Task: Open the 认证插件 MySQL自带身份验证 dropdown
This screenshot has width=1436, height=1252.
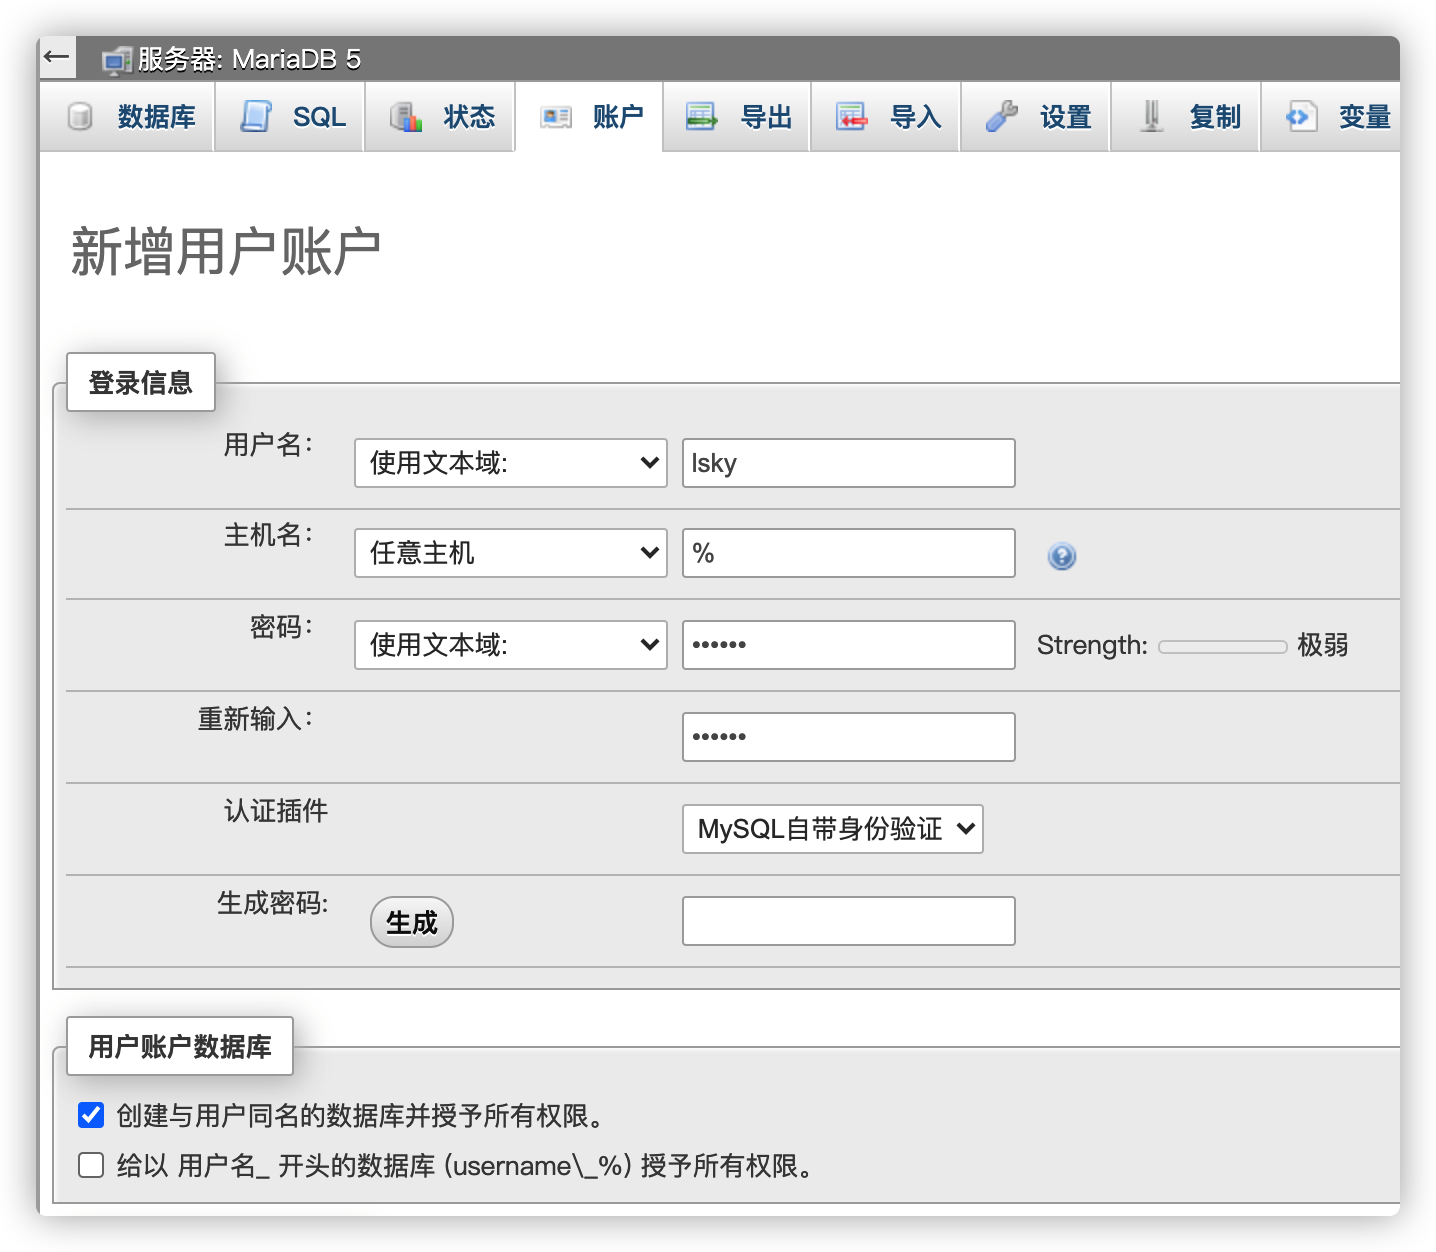Action: click(x=833, y=829)
